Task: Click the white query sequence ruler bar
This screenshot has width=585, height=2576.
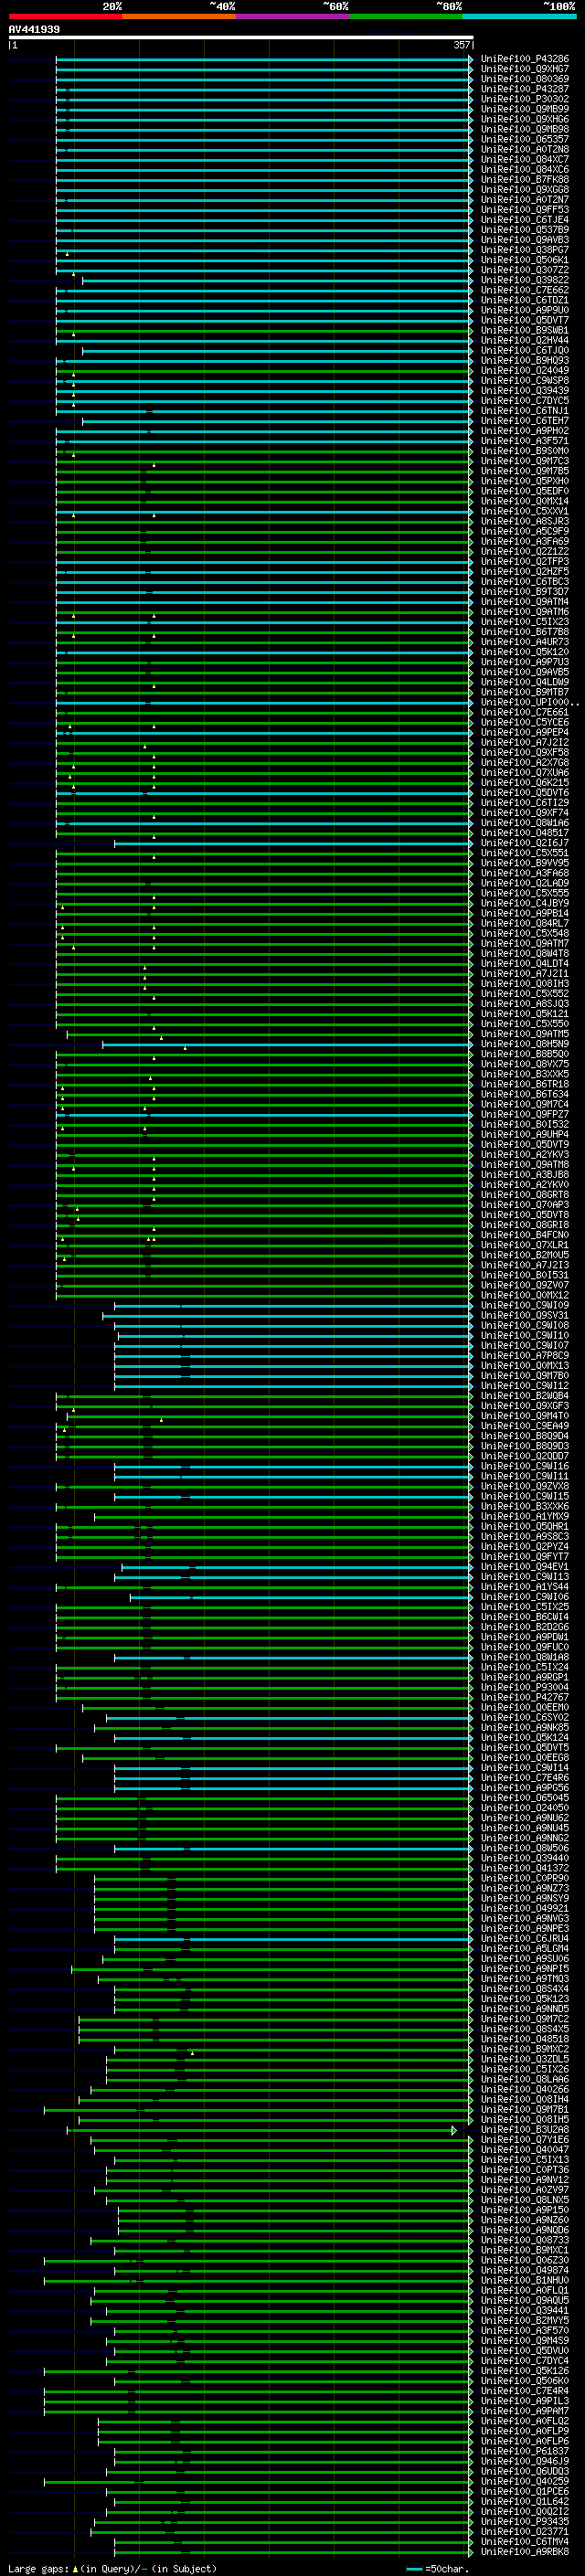Action: click(241, 38)
